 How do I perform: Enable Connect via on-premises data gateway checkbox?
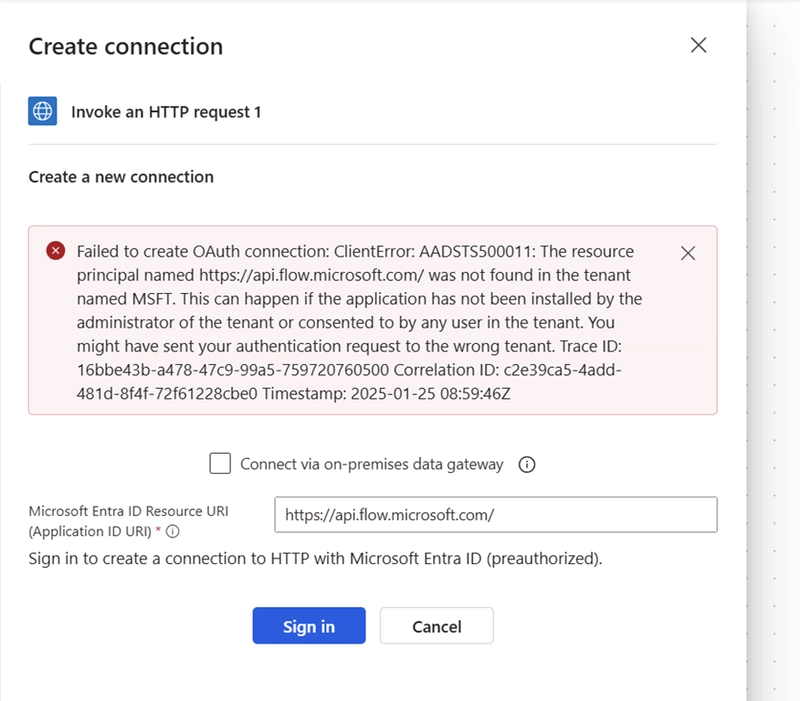click(220, 463)
